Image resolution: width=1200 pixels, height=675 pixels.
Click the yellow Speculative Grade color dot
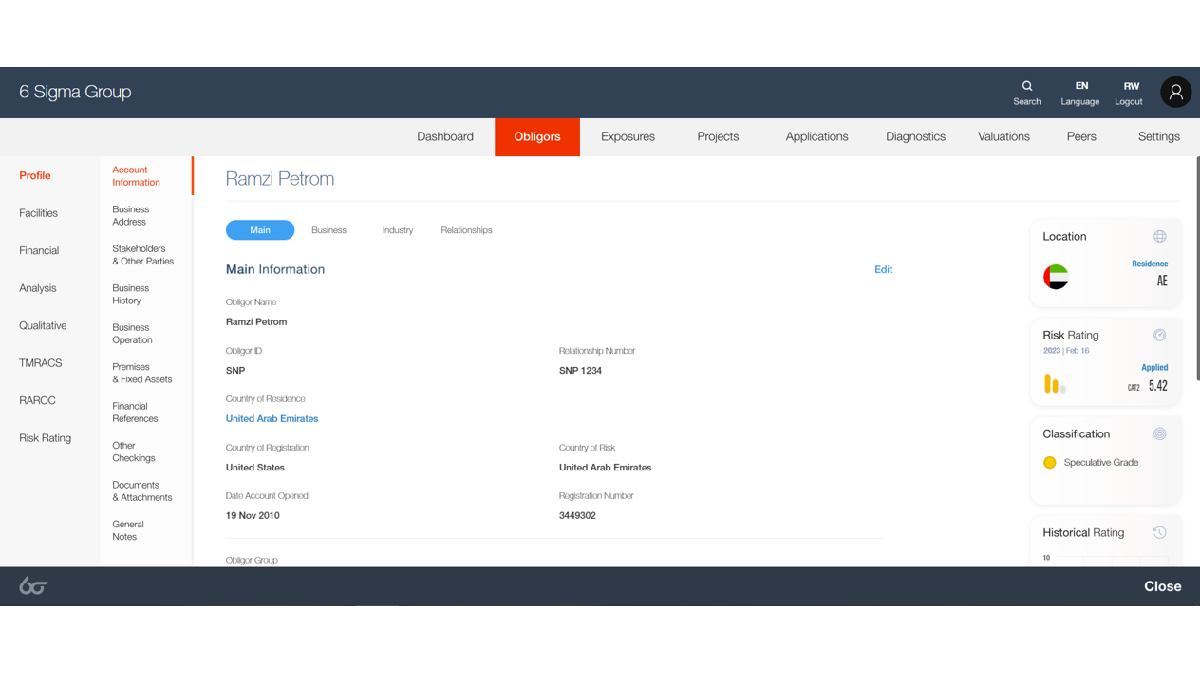(1050, 463)
